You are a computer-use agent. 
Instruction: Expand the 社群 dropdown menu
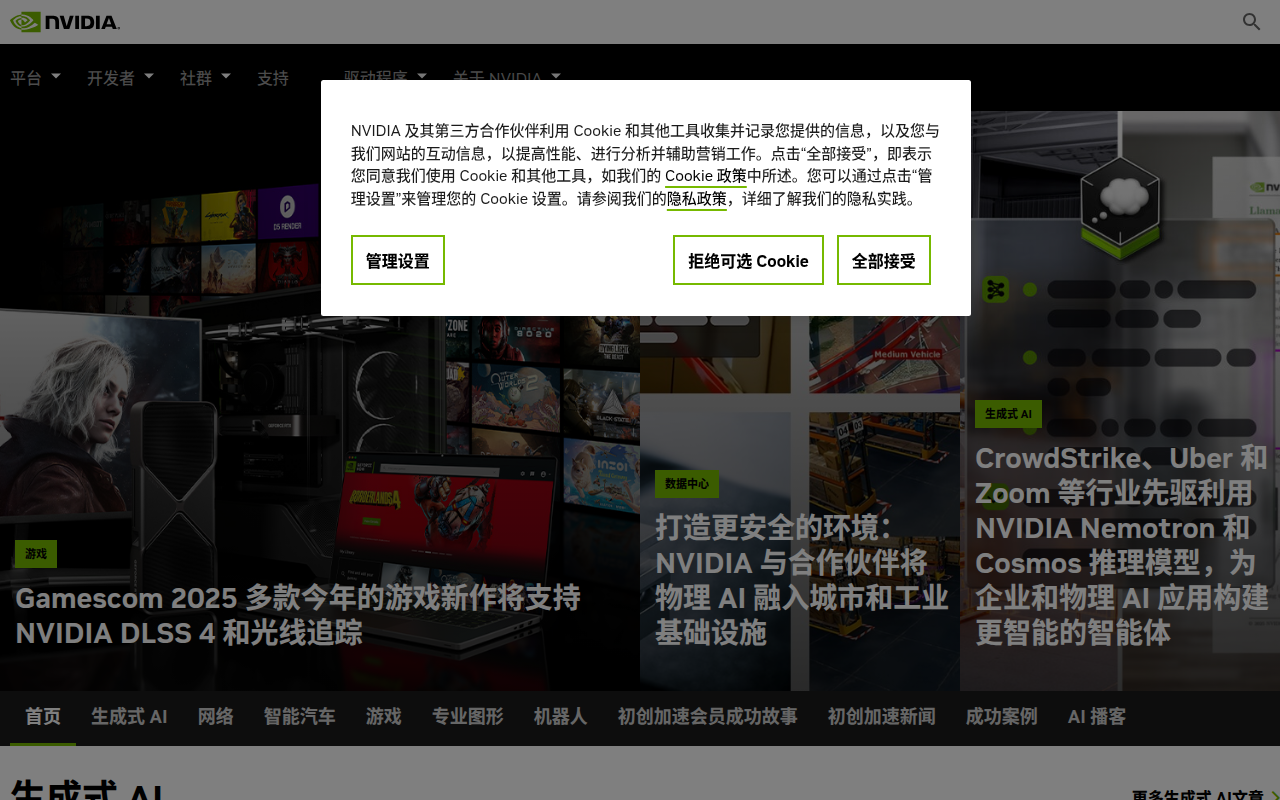pyautogui.click(x=205, y=77)
